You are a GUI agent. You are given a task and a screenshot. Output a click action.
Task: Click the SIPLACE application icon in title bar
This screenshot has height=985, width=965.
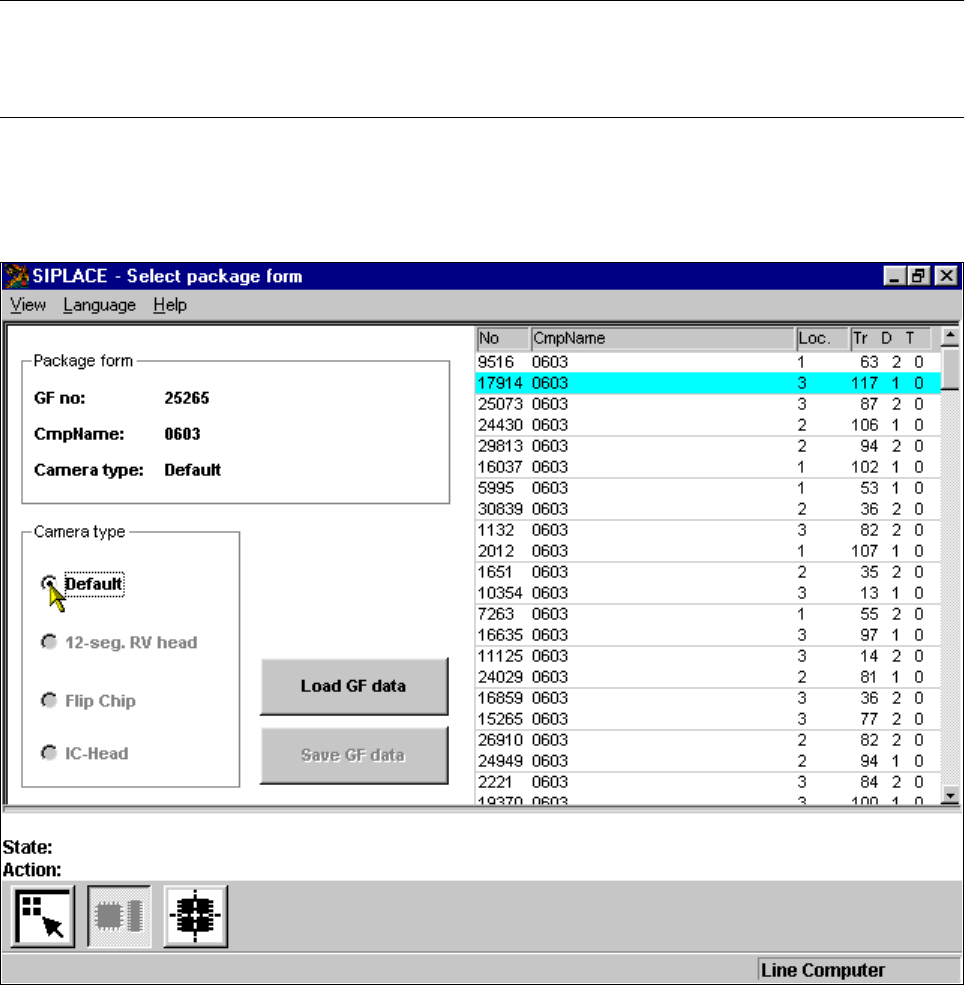tap(16, 276)
